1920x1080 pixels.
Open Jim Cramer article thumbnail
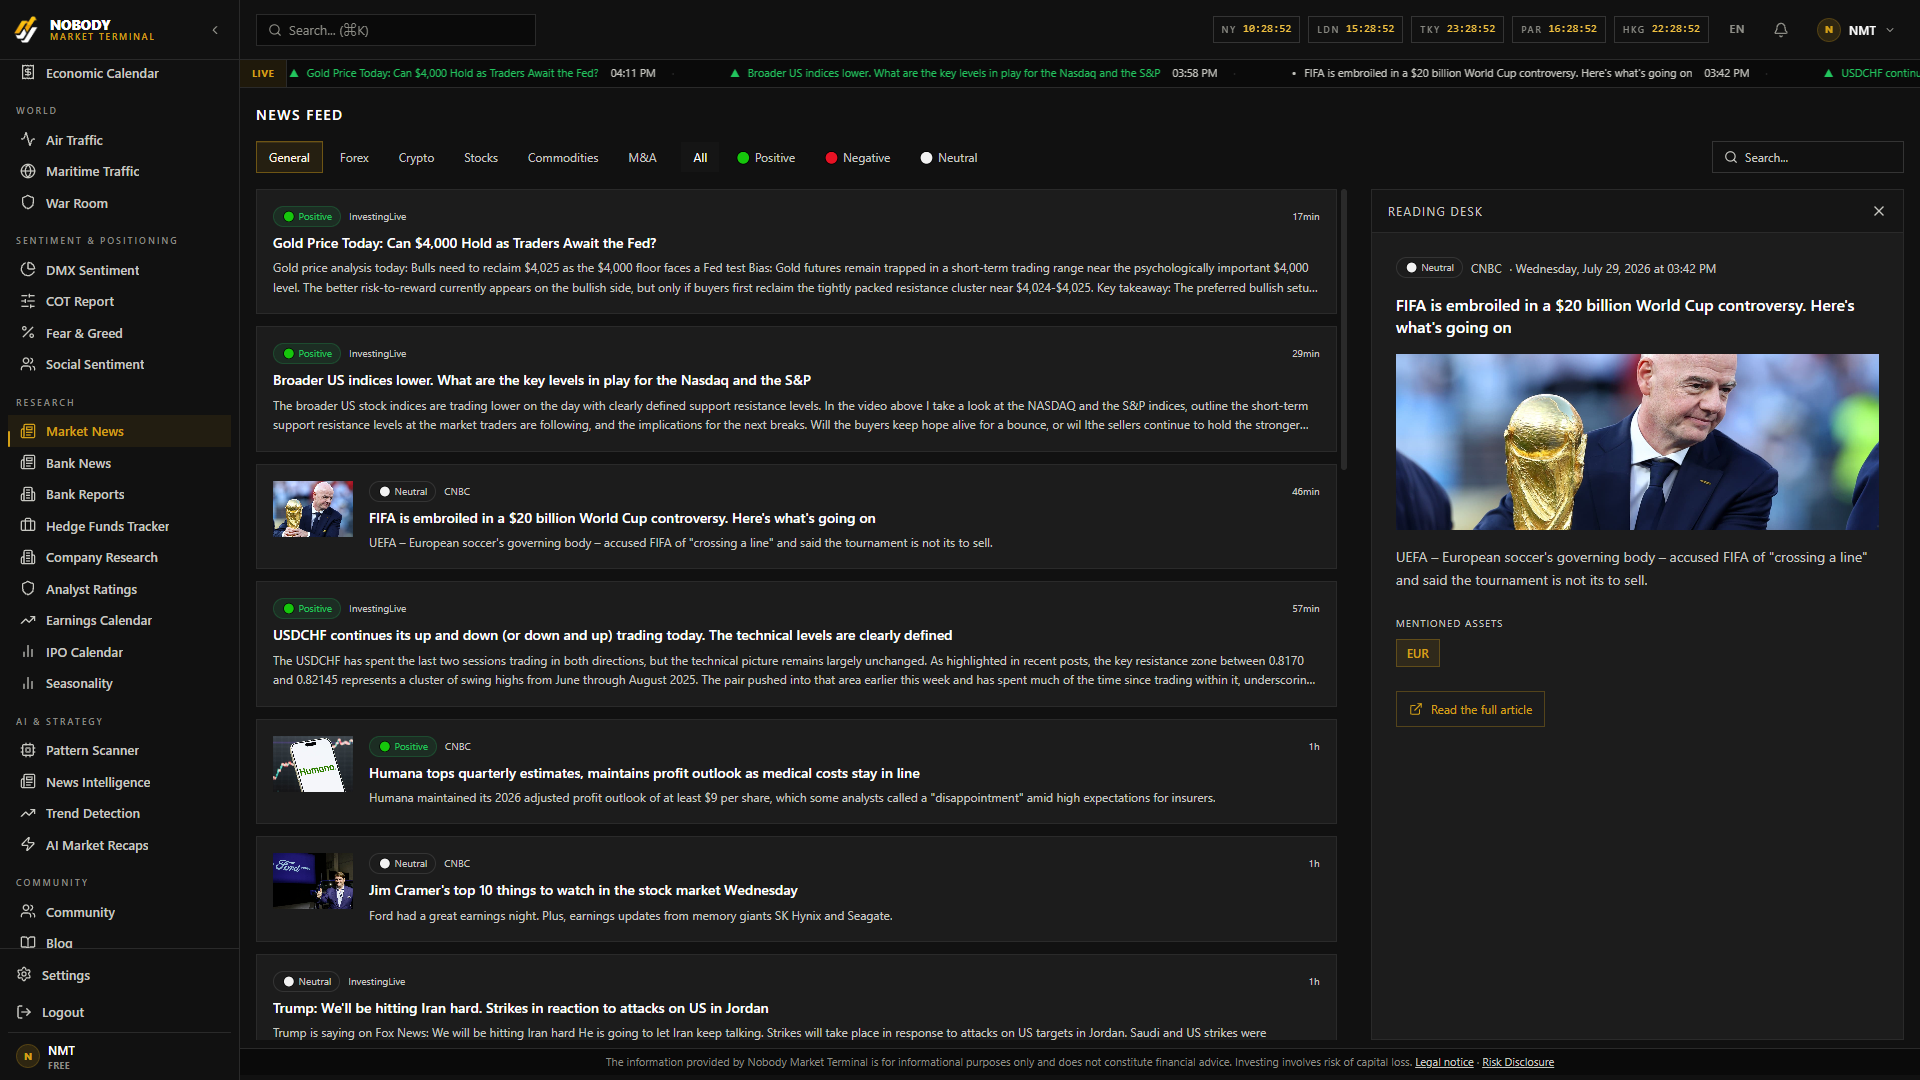click(313, 881)
